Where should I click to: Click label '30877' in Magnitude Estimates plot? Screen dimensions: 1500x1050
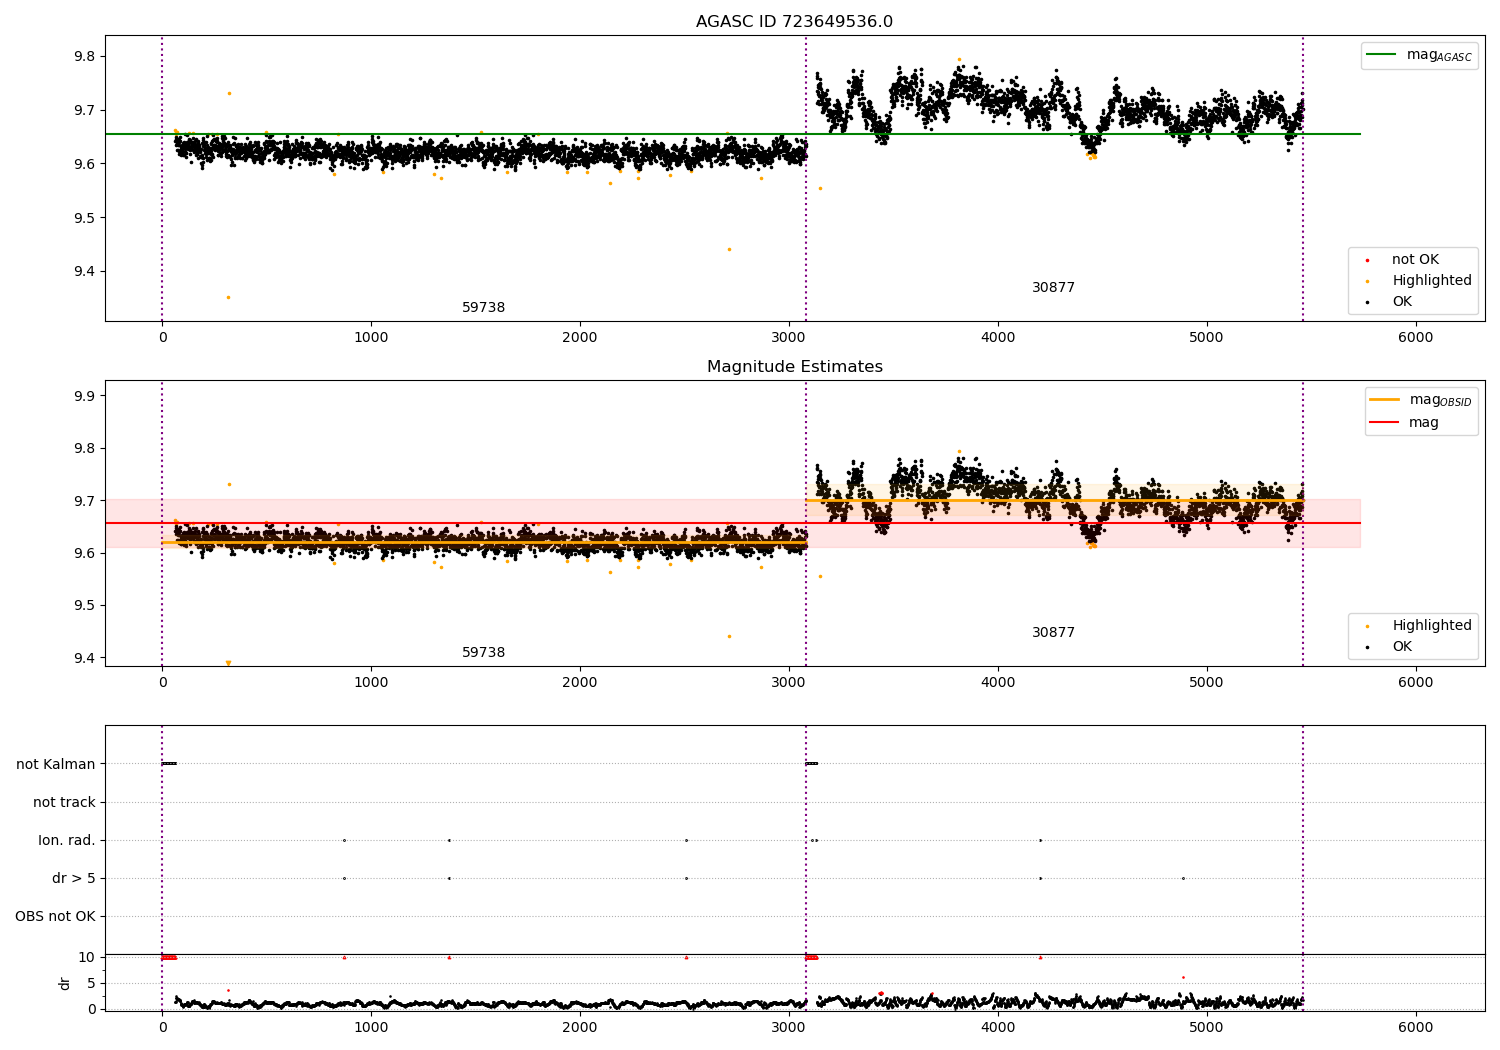click(x=1053, y=633)
